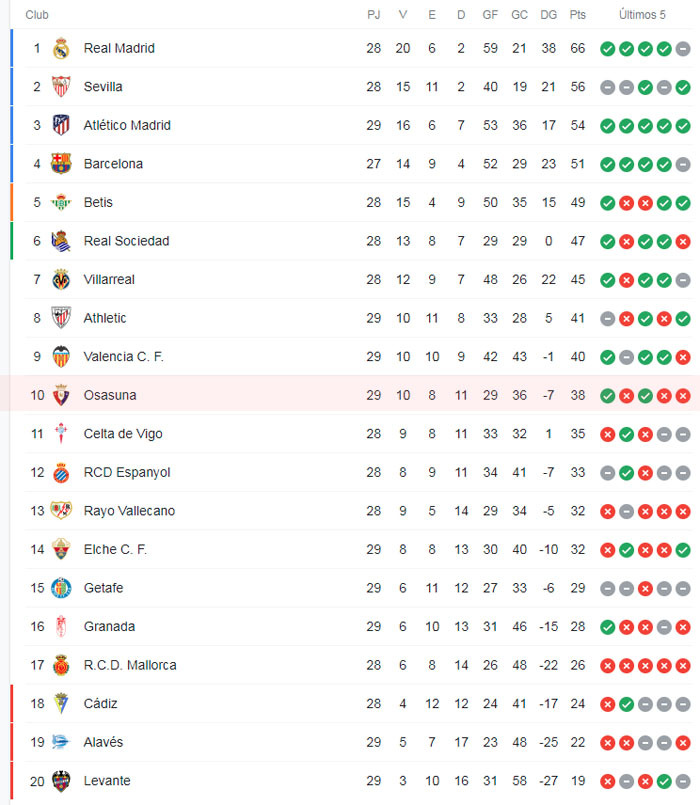The image size is (700, 805).
Task: Click the Real Madrid crest icon
Action: [x=61, y=48]
